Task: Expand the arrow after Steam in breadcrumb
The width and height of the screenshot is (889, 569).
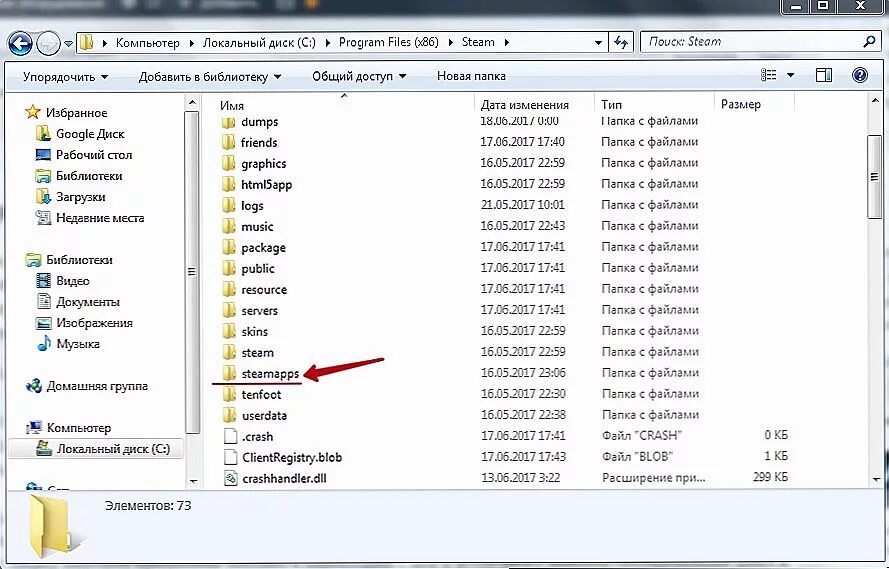Action: [506, 43]
